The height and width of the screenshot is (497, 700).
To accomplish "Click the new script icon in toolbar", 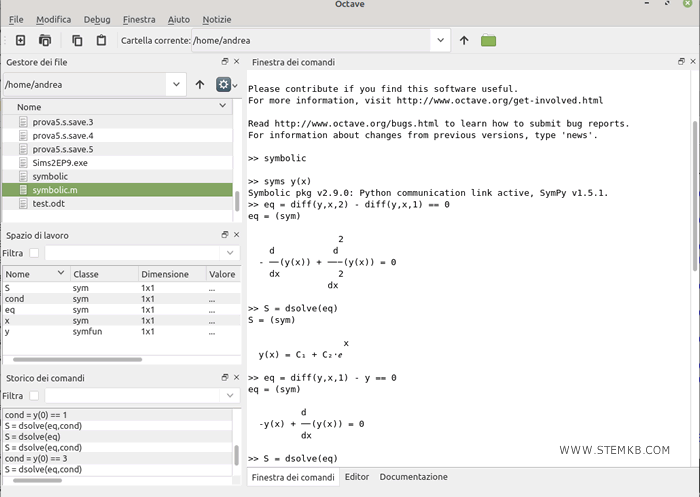I will pyautogui.click(x=20, y=40).
